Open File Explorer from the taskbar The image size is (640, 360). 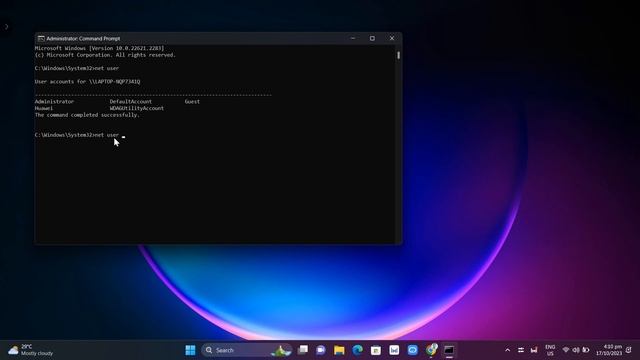pos(339,350)
